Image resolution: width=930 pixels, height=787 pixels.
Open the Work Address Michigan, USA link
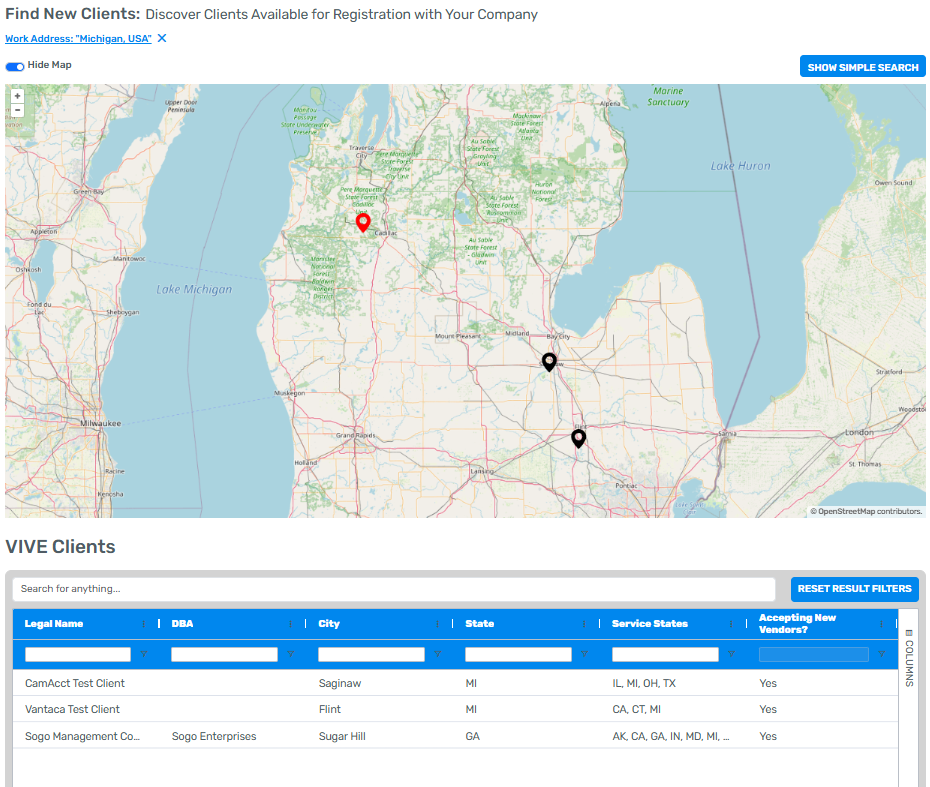(78, 39)
